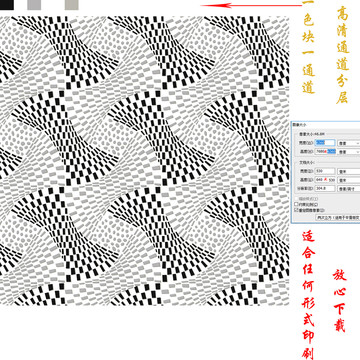This screenshot has width=360, height=360.
Task: Open the pixel width unit dropdown
Action: [x=349, y=143]
